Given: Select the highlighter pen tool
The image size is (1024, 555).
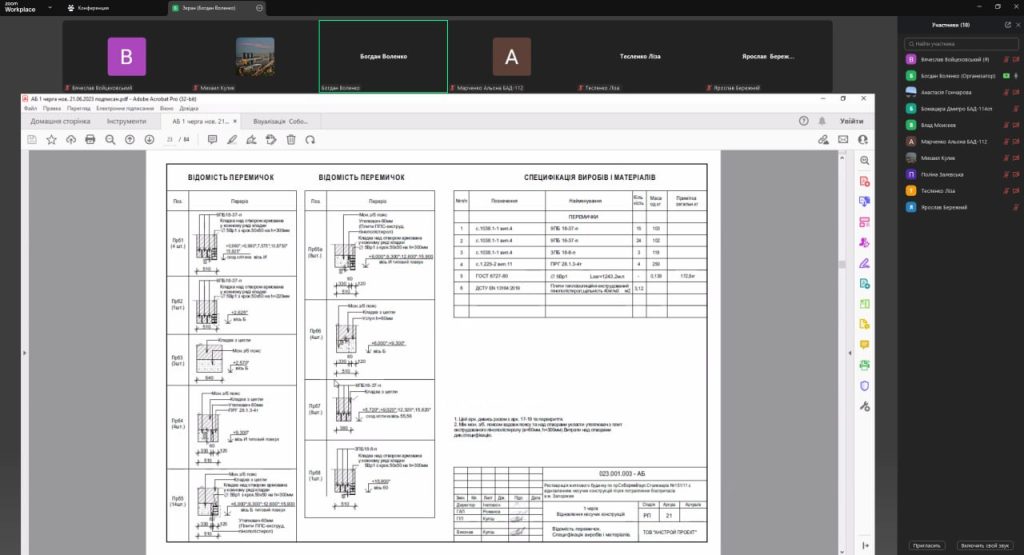Looking at the screenshot, I should (231, 140).
